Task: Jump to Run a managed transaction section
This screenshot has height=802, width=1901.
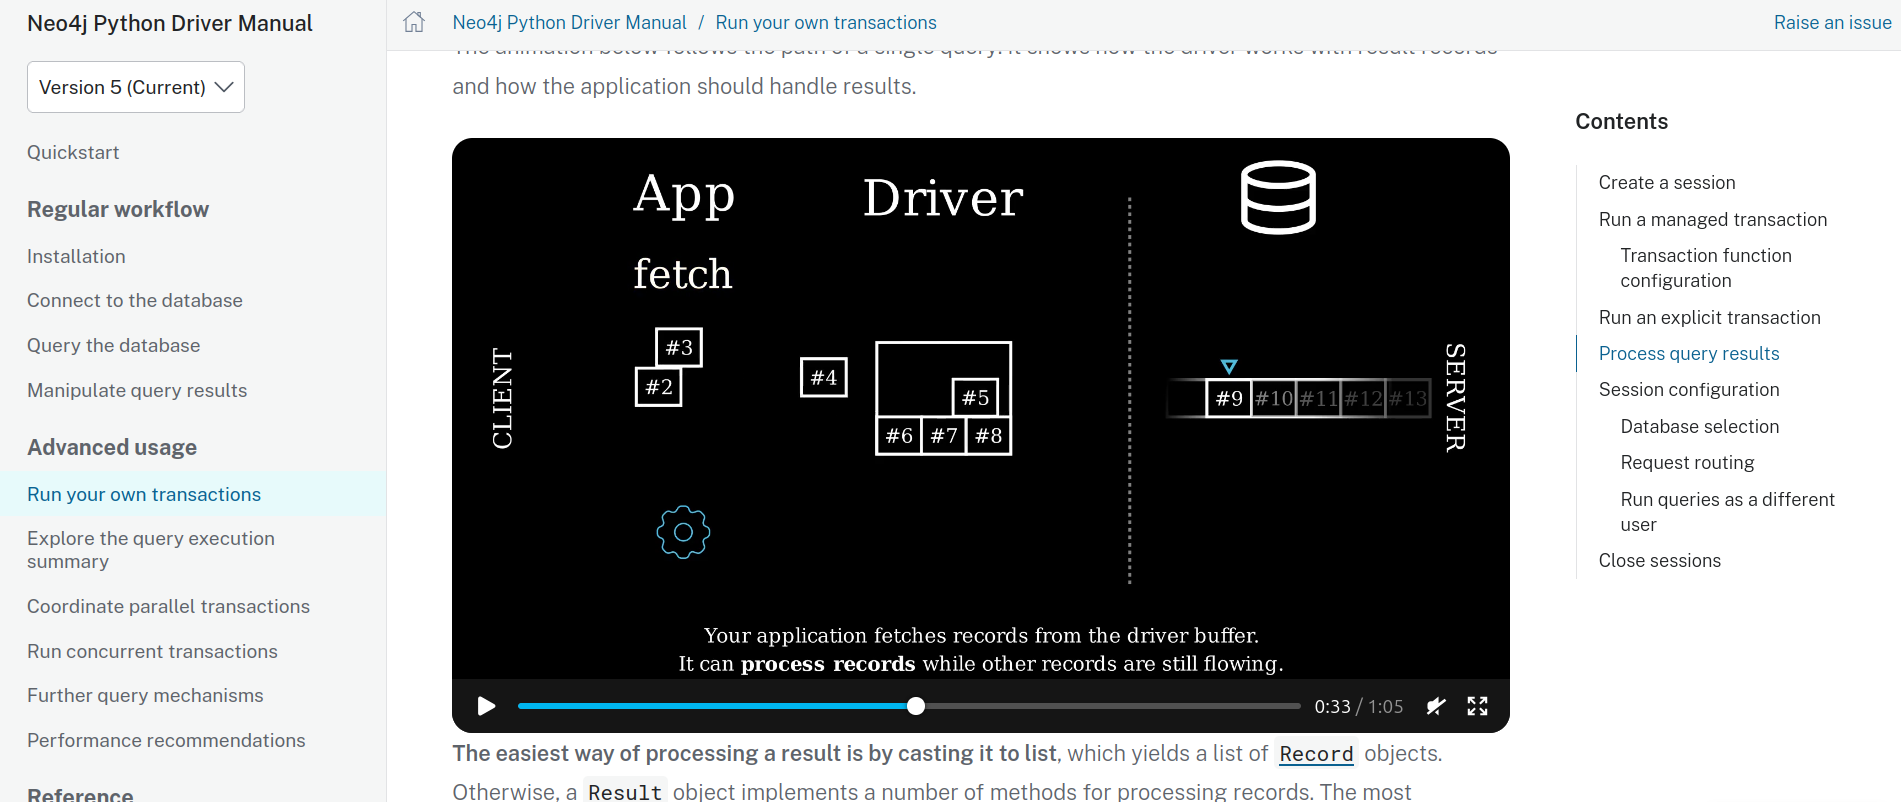Action: (1713, 219)
